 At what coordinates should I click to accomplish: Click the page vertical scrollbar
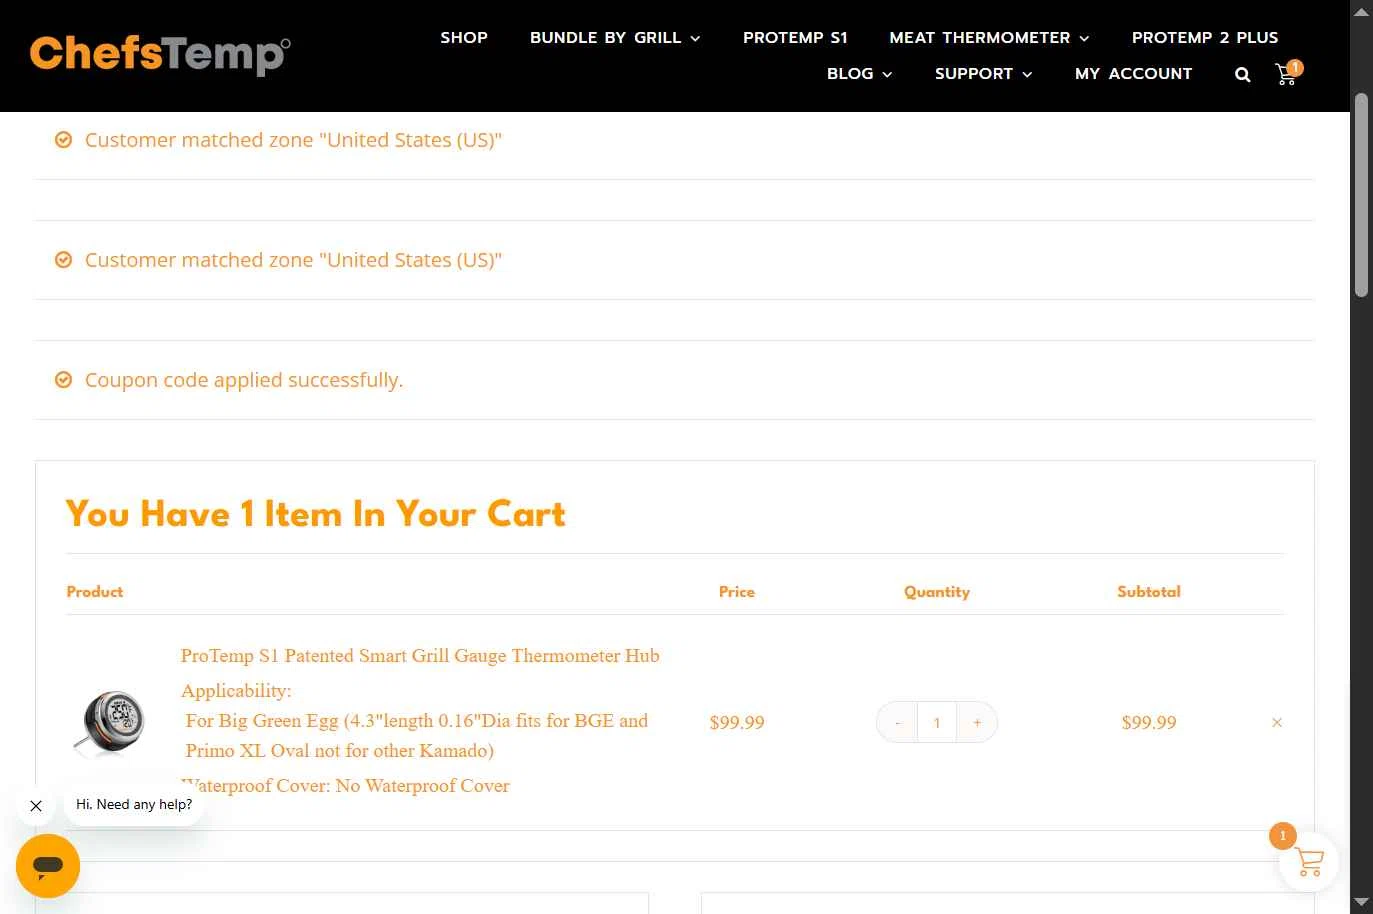pos(1361,195)
